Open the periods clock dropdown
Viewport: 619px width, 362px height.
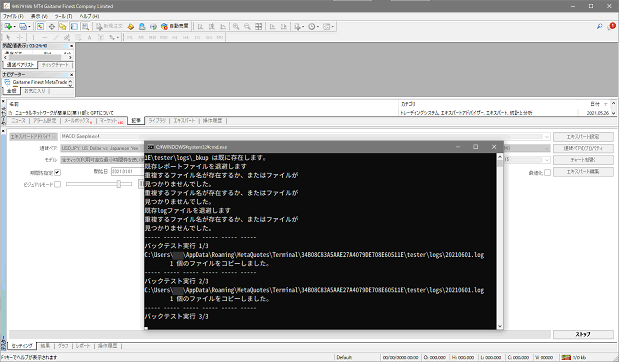pos(314,26)
